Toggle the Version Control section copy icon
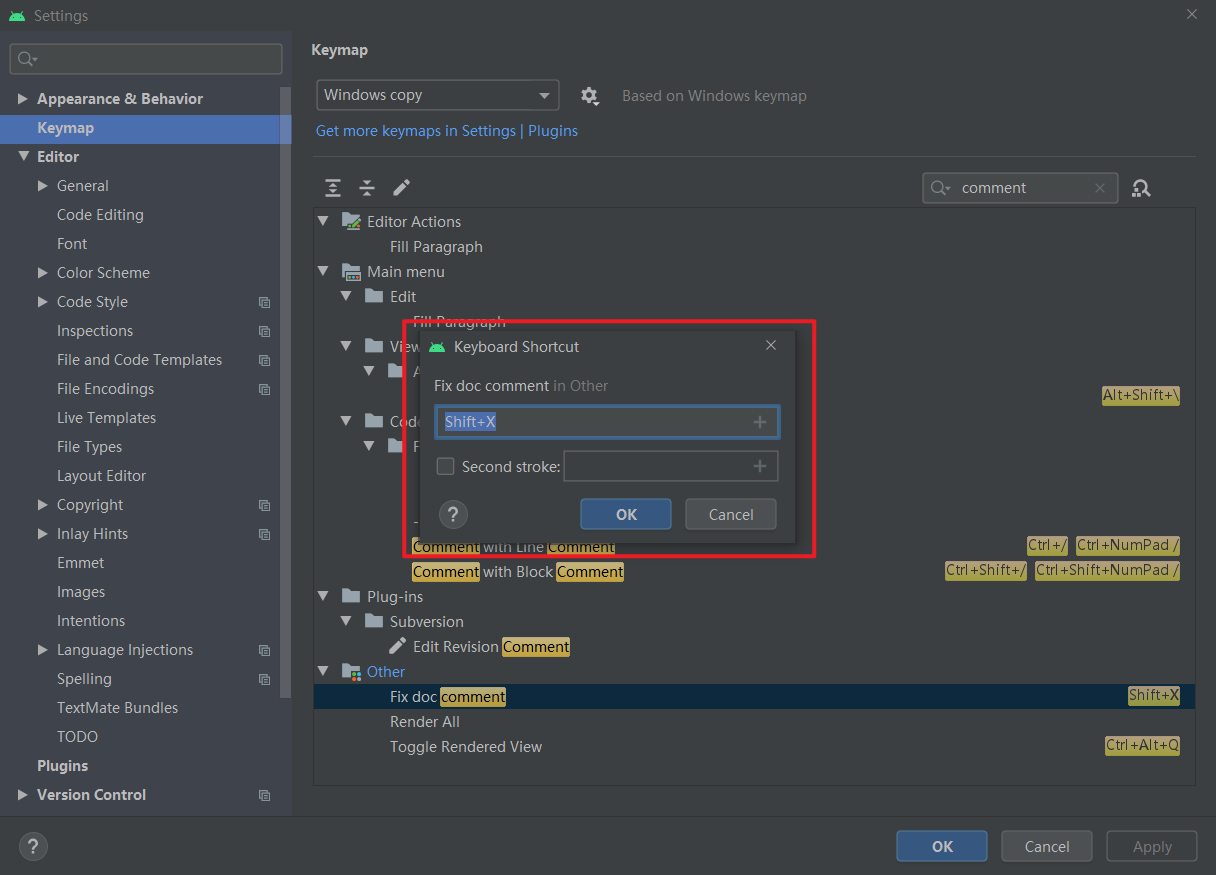The image size is (1216, 875). click(x=264, y=795)
